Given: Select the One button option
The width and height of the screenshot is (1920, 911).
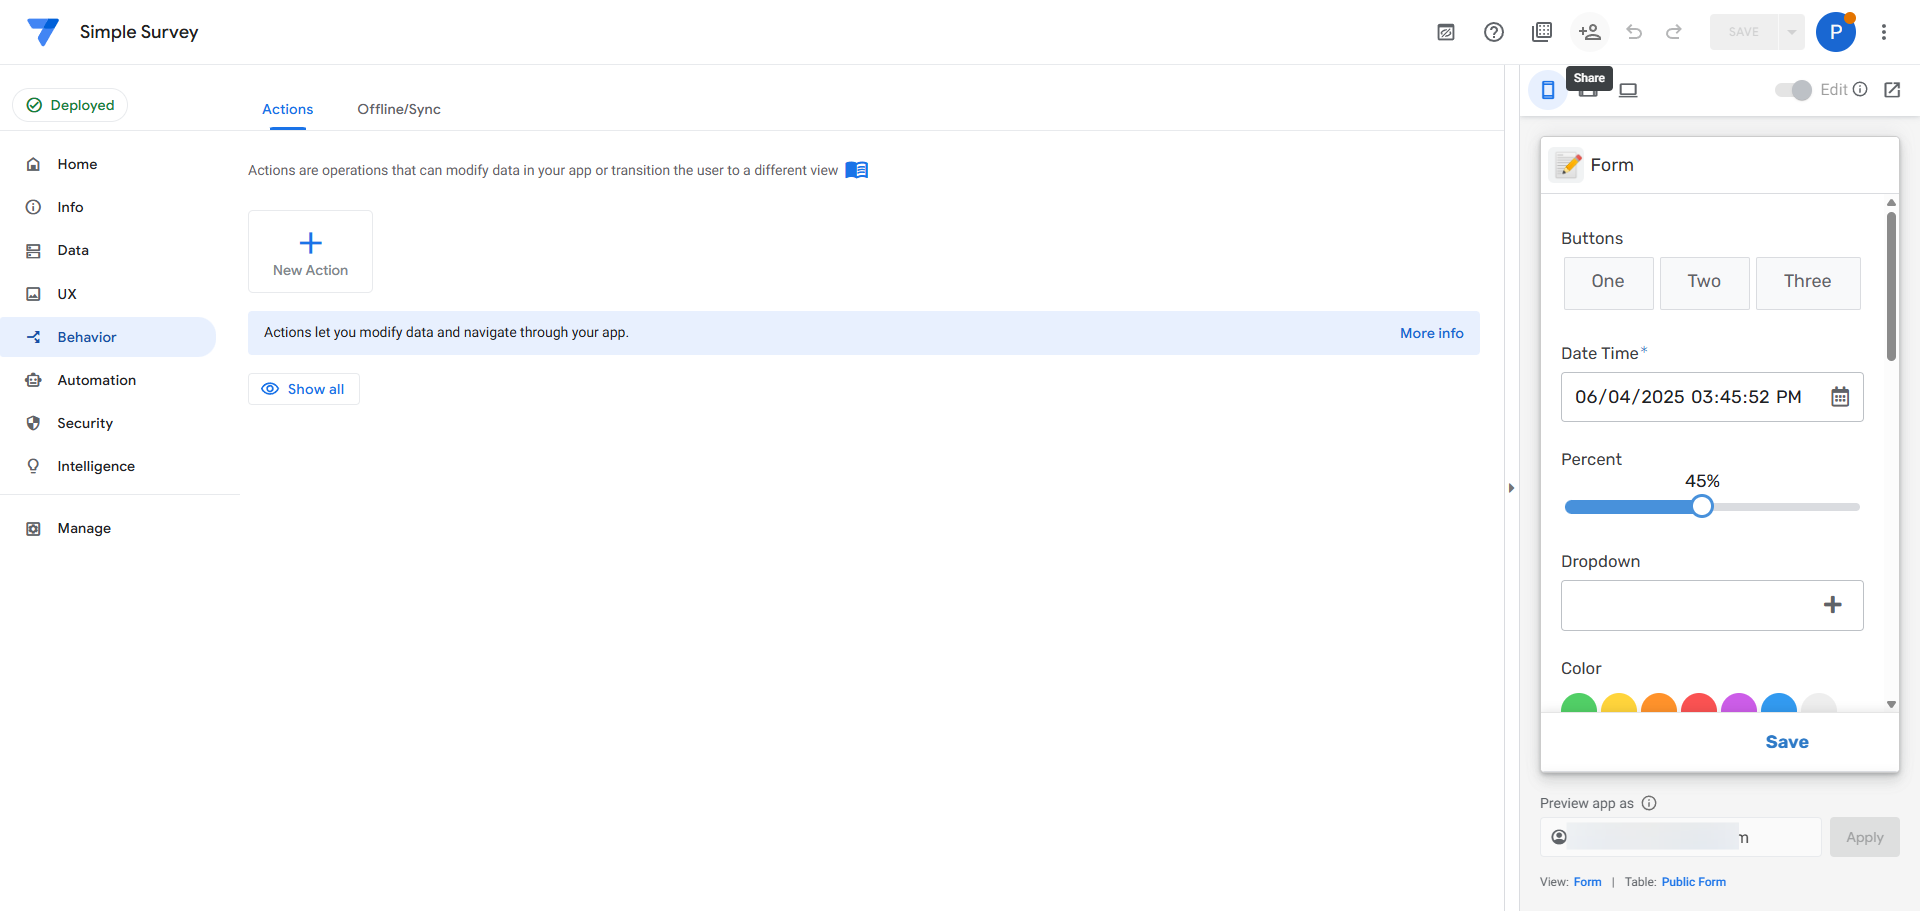Looking at the screenshot, I should point(1608,282).
